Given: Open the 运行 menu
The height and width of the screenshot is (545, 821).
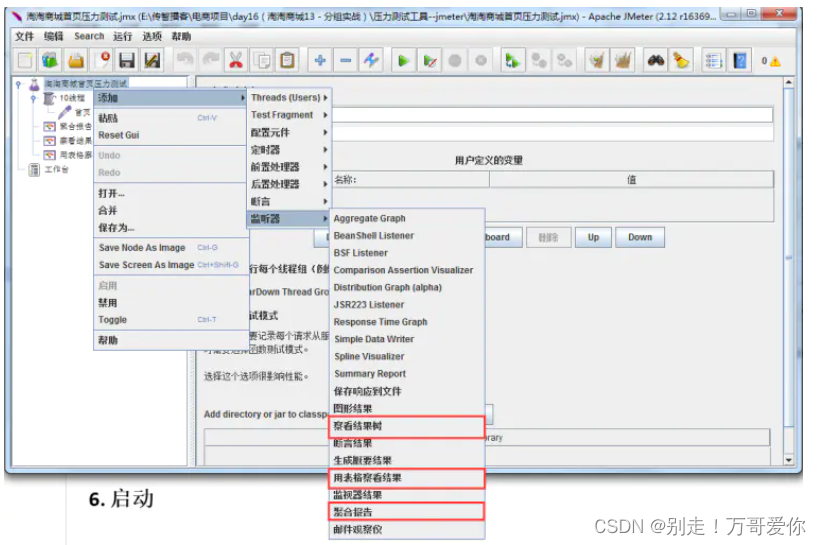Looking at the screenshot, I should pos(123,36).
